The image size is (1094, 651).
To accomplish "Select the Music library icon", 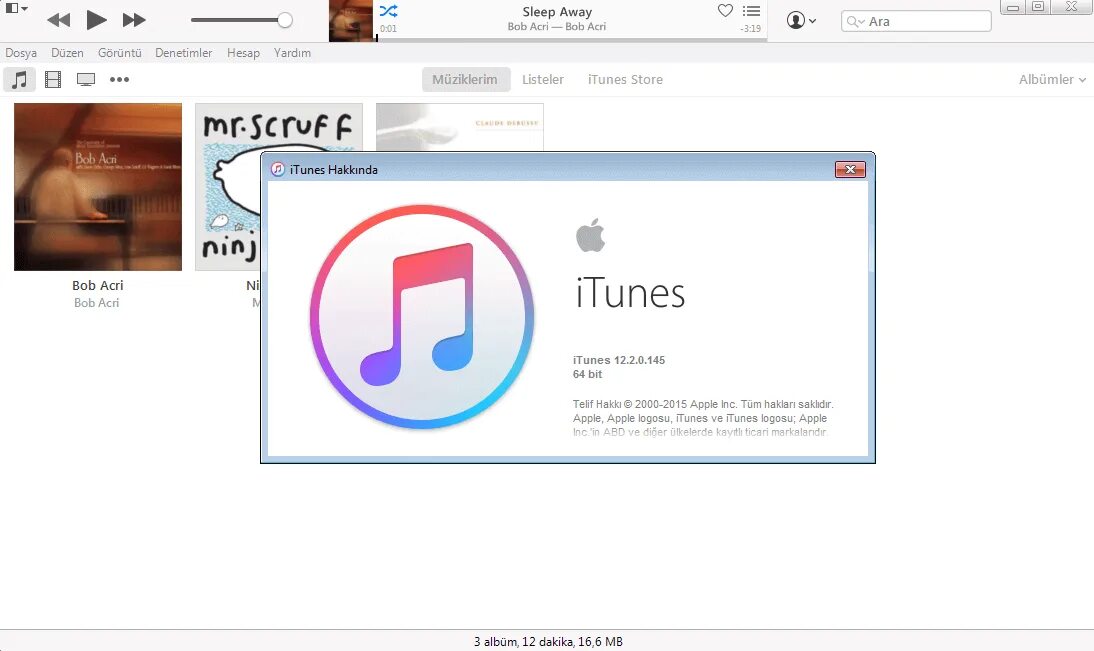I will click(20, 80).
